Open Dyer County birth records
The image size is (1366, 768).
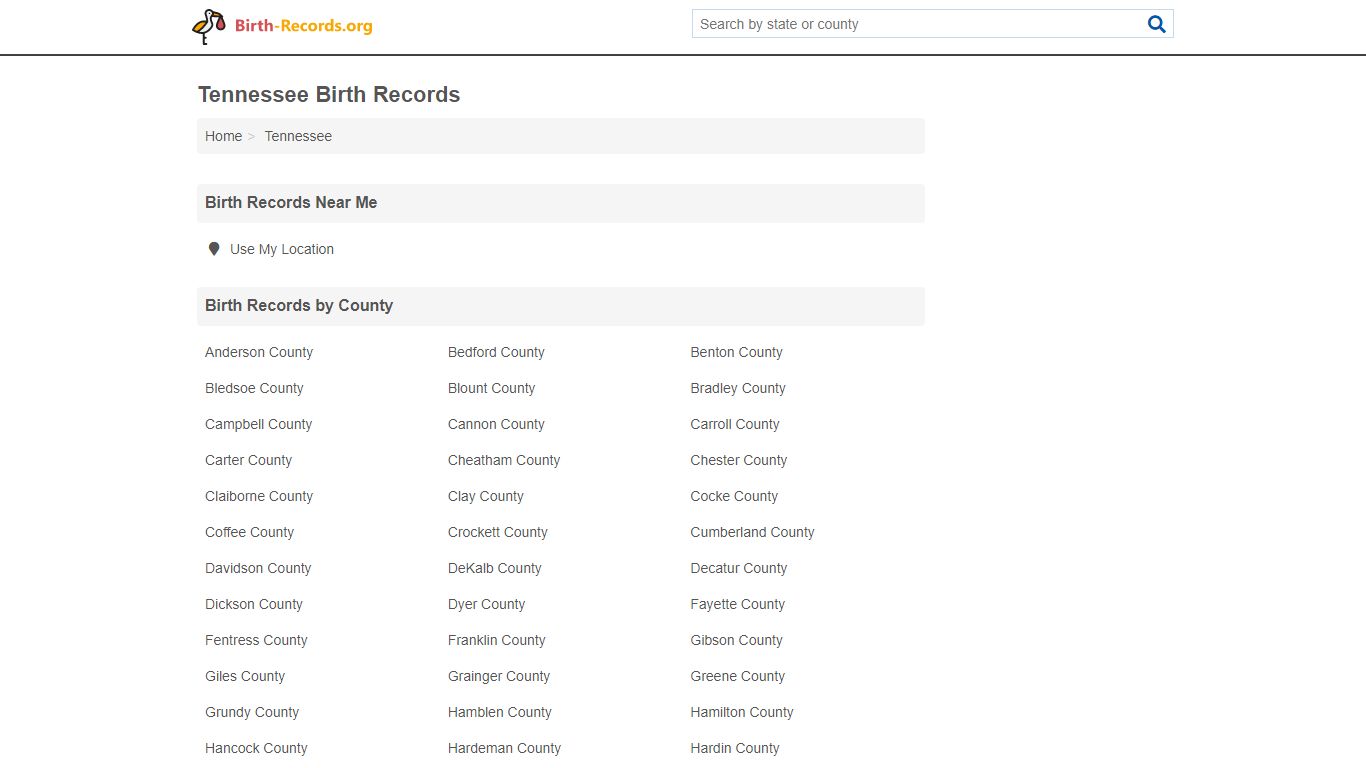click(x=486, y=604)
